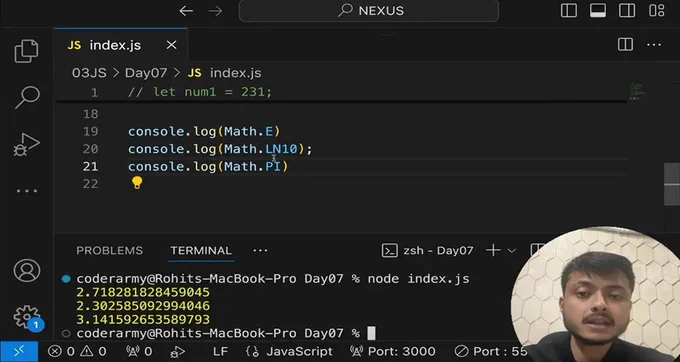Open editor More Actions menu

tap(654, 45)
